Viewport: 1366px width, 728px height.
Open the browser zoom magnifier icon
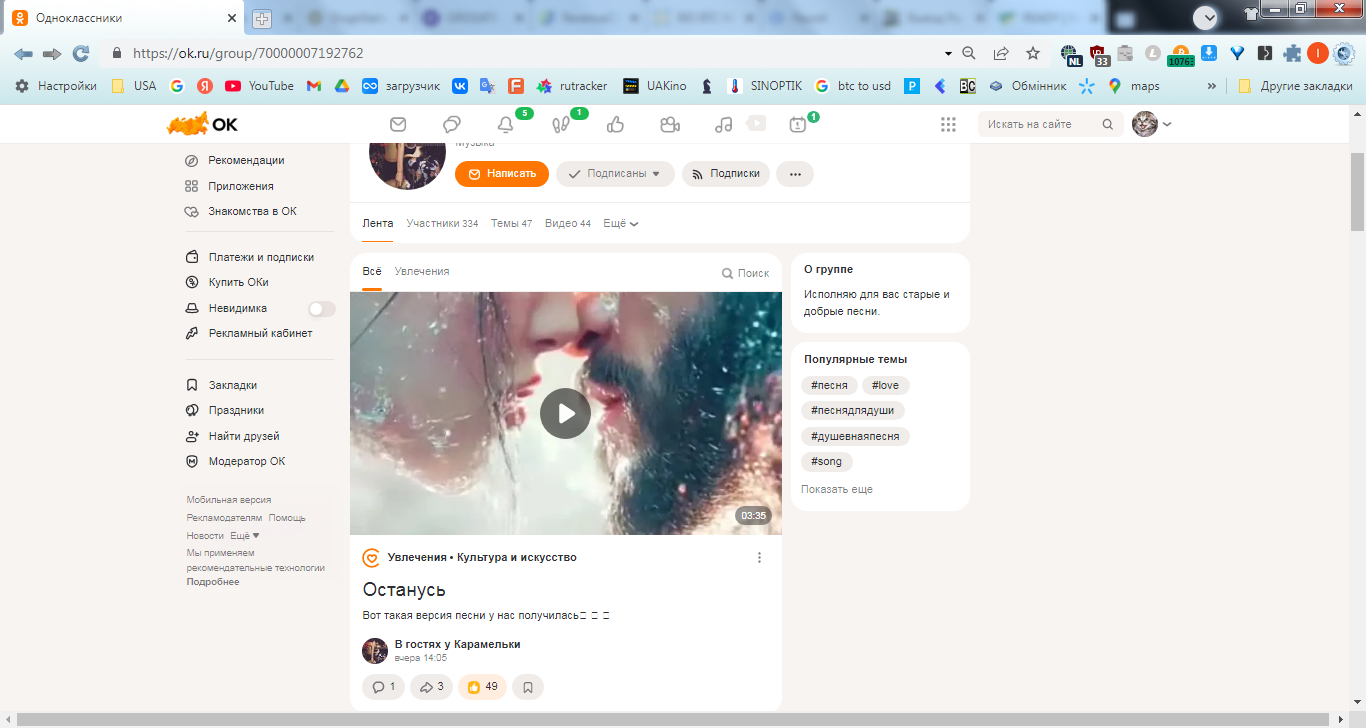pyautogui.click(x=968, y=53)
